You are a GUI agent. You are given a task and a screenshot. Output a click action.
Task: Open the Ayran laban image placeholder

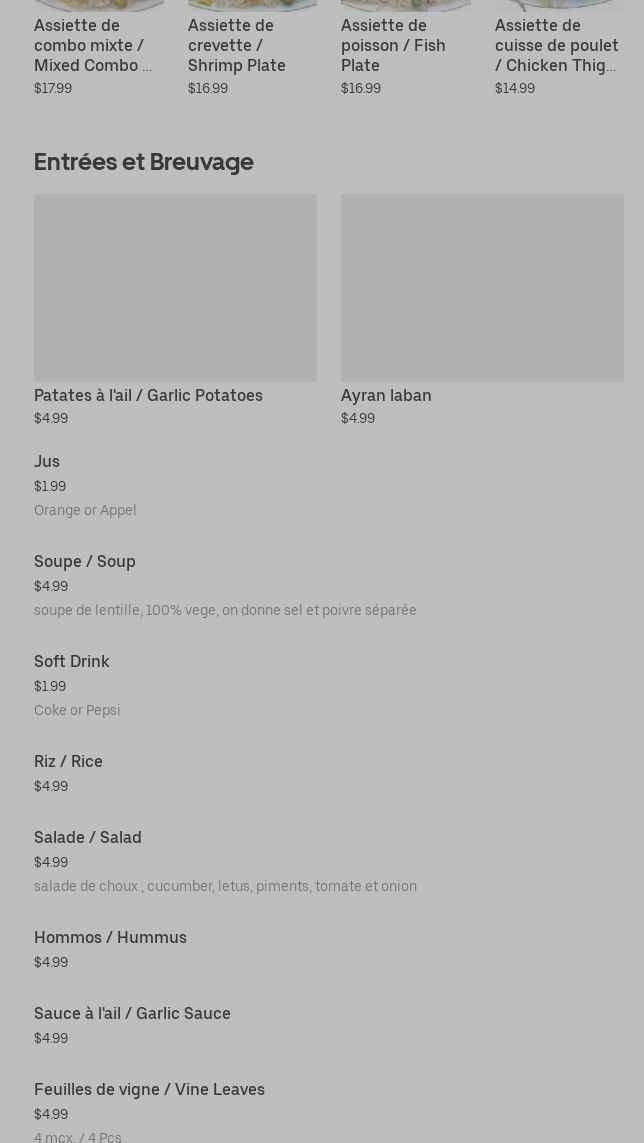(482, 287)
